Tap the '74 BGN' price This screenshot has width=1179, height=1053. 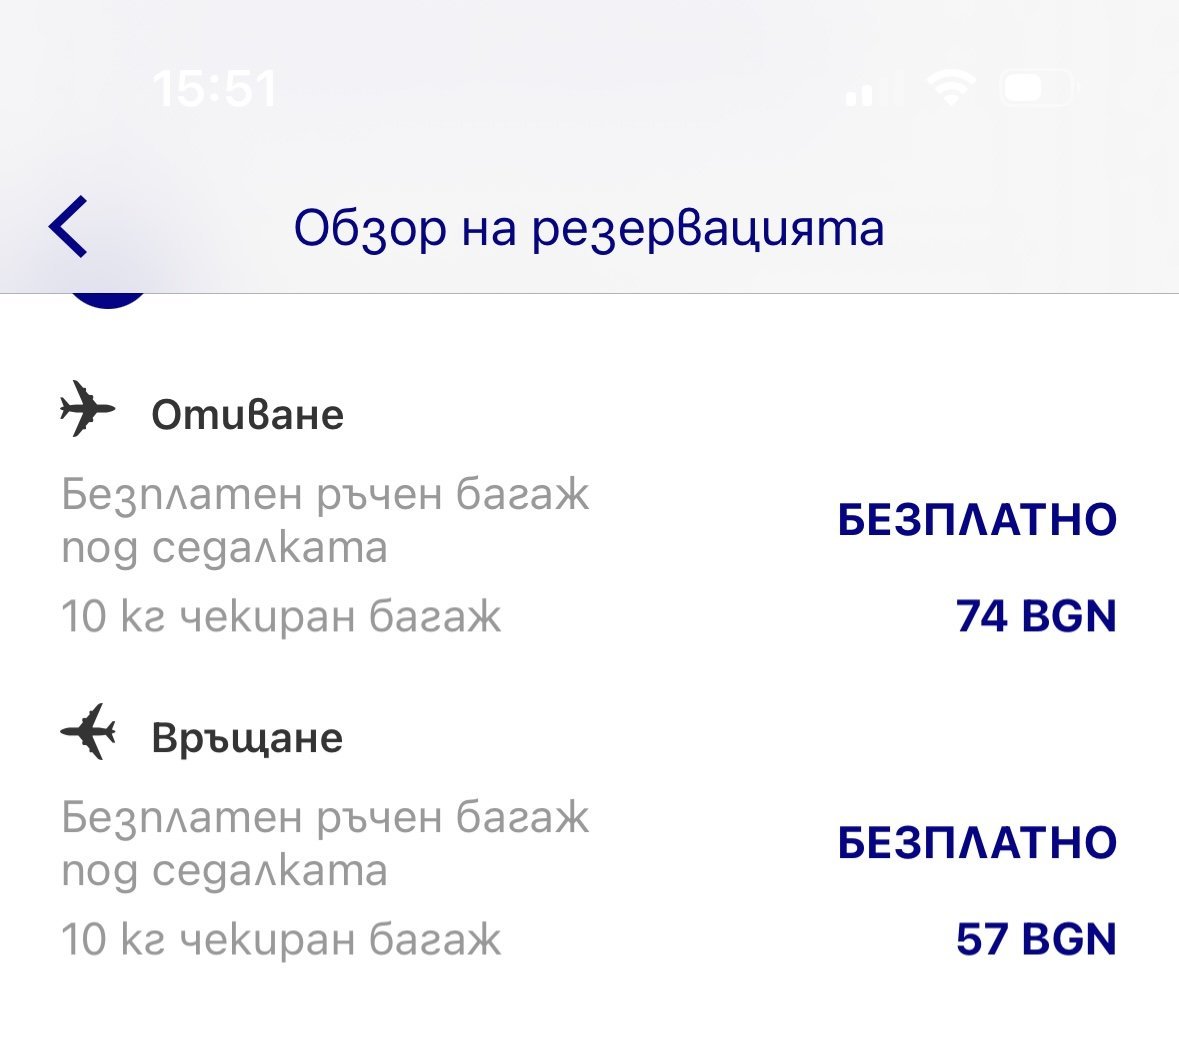click(x=1035, y=616)
